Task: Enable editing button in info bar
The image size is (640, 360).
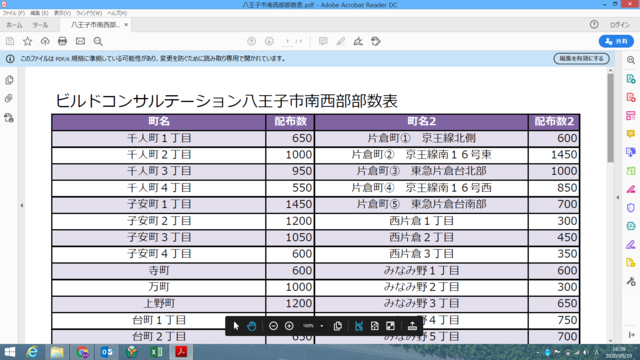Action: tap(581, 58)
